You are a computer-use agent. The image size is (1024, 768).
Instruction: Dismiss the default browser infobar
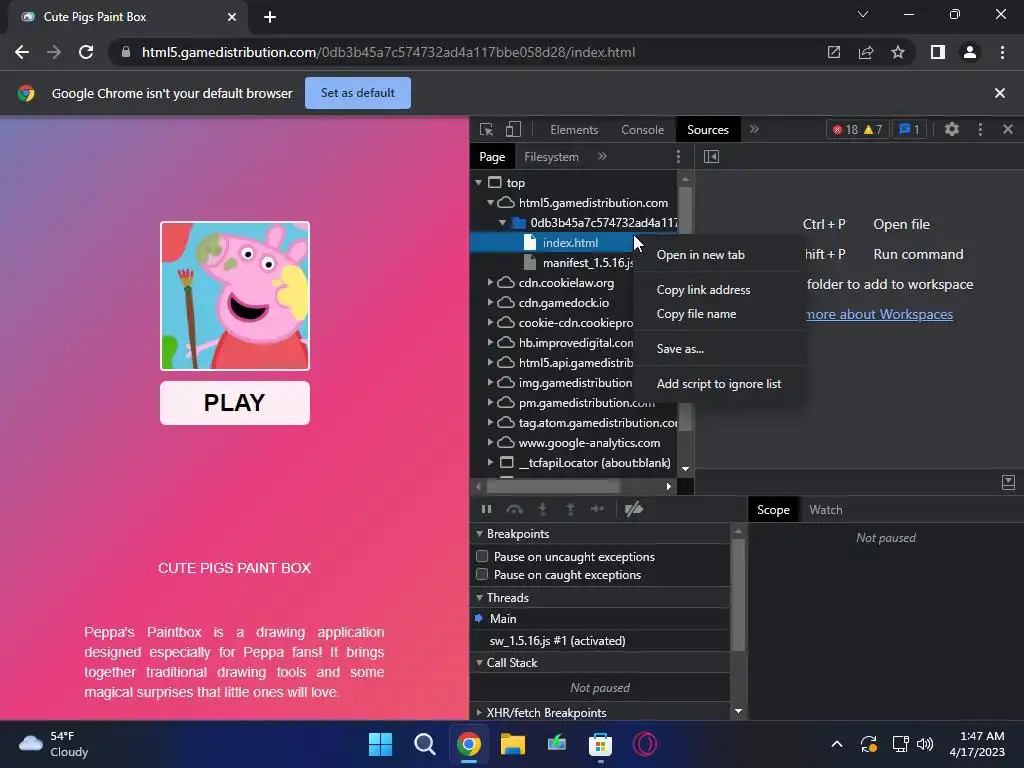[x=1000, y=93]
